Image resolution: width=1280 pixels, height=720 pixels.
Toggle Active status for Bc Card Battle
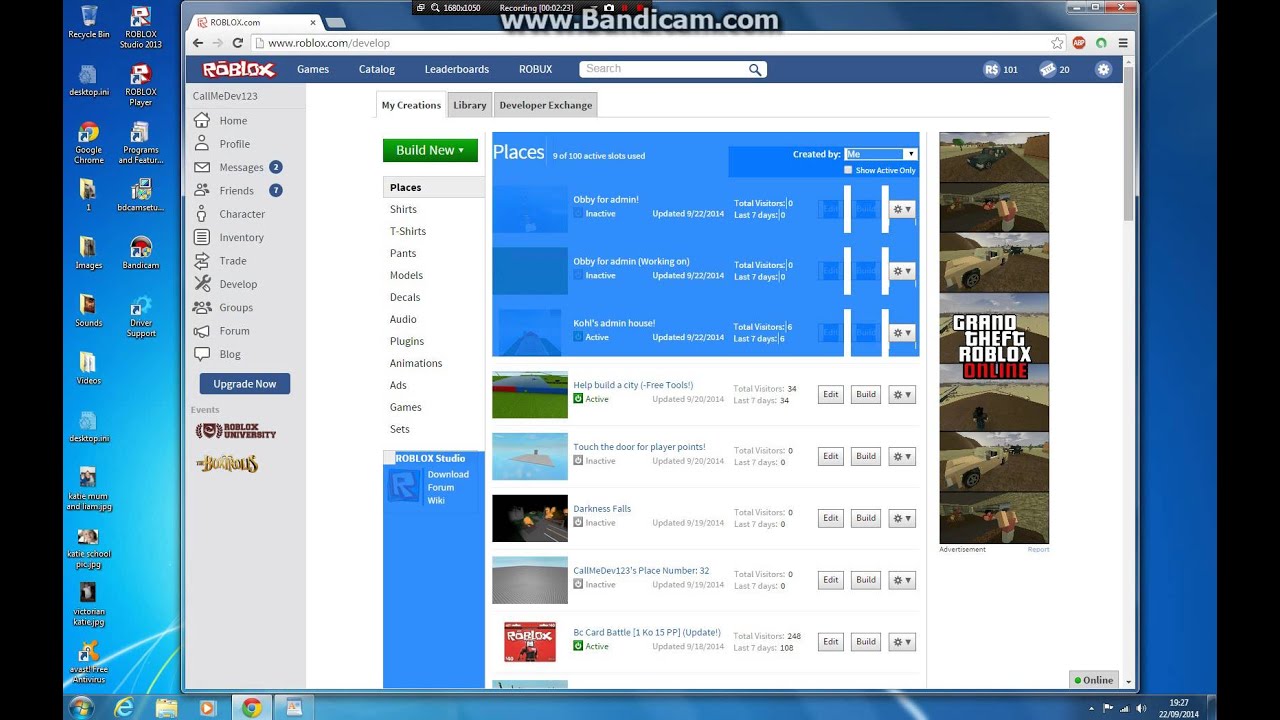pyautogui.click(x=578, y=646)
